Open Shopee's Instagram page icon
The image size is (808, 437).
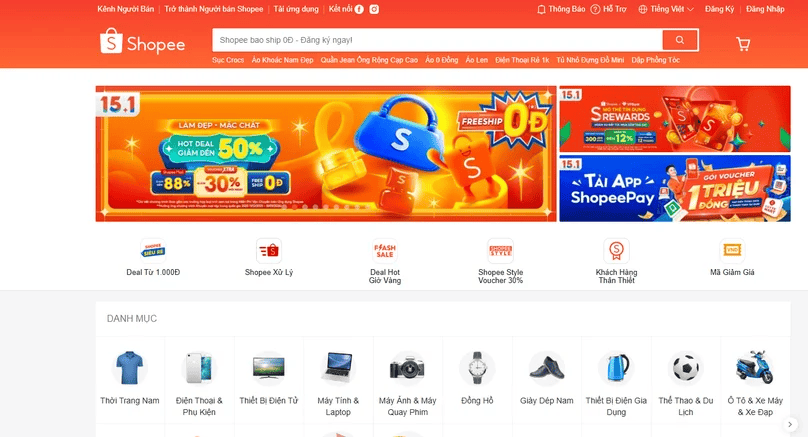[x=374, y=9]
